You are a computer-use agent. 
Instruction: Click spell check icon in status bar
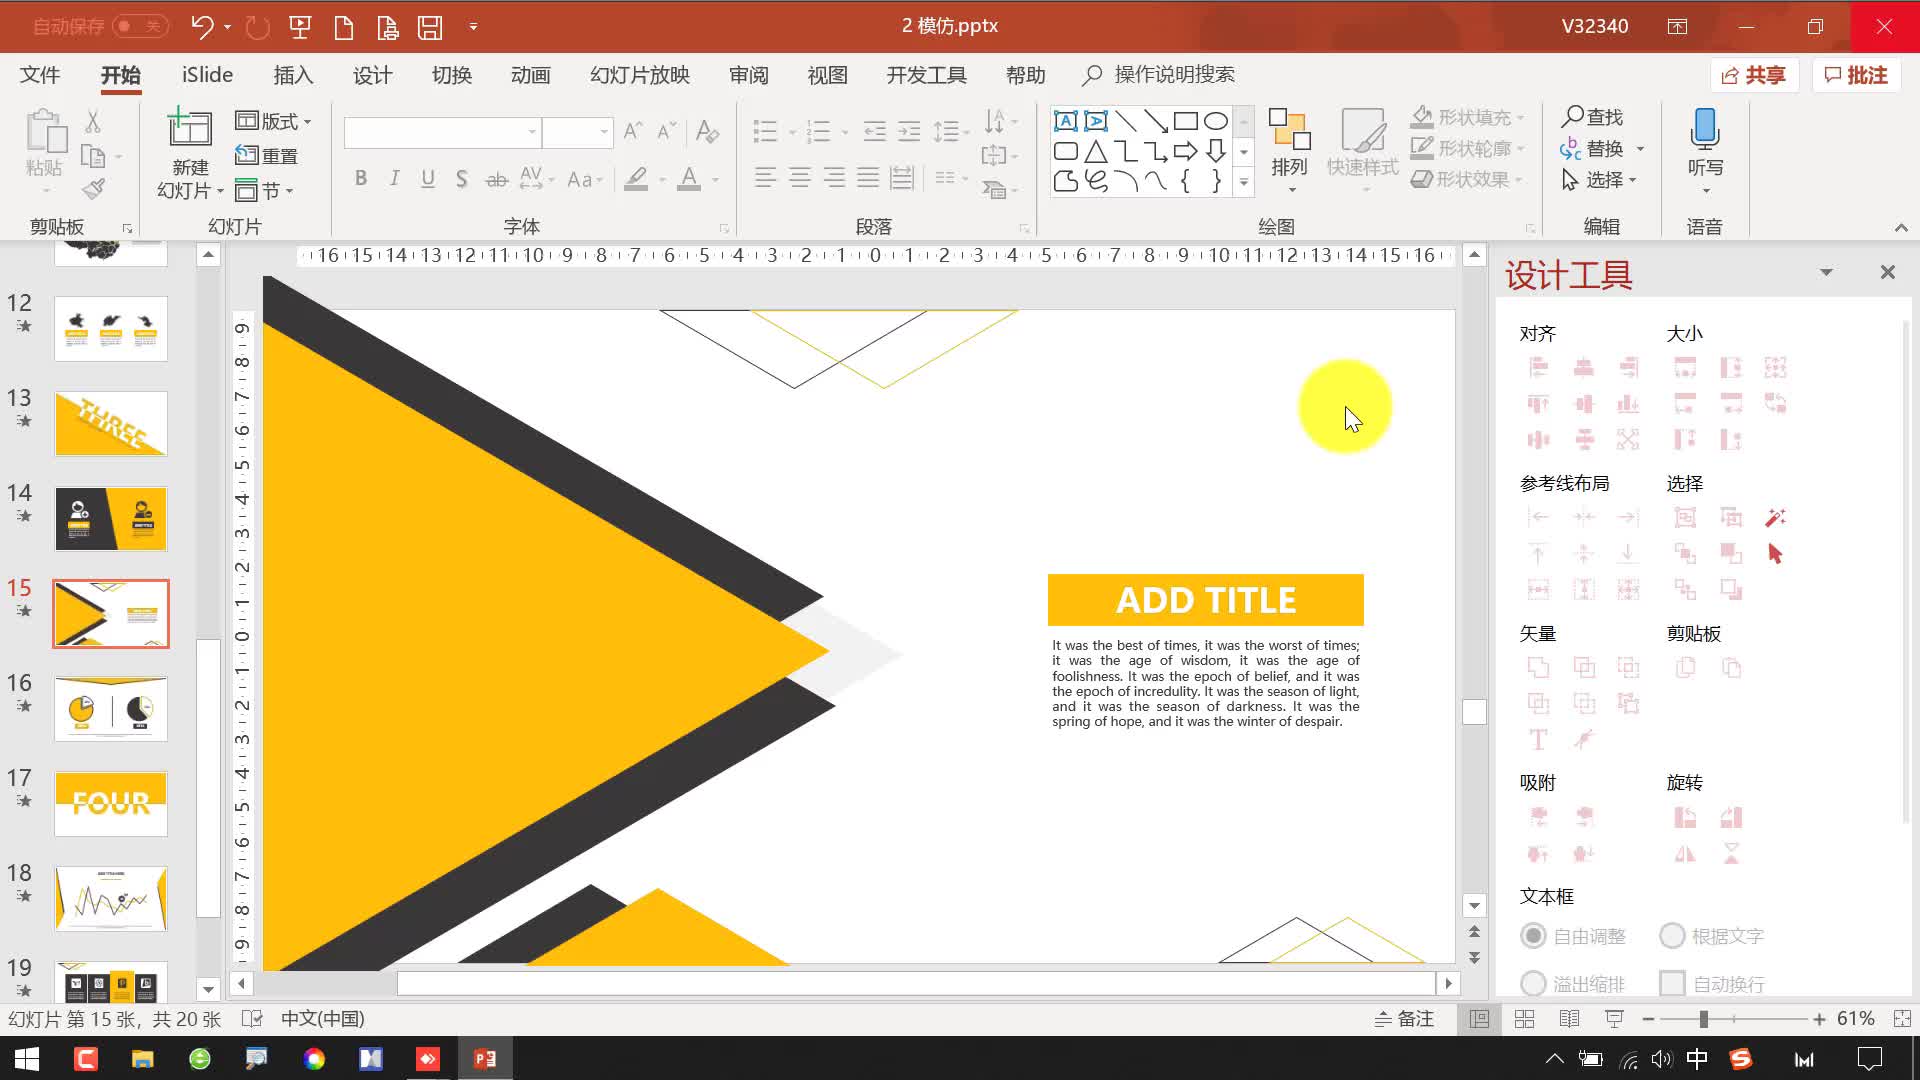pyautogui.click(x=252, y=1019)
